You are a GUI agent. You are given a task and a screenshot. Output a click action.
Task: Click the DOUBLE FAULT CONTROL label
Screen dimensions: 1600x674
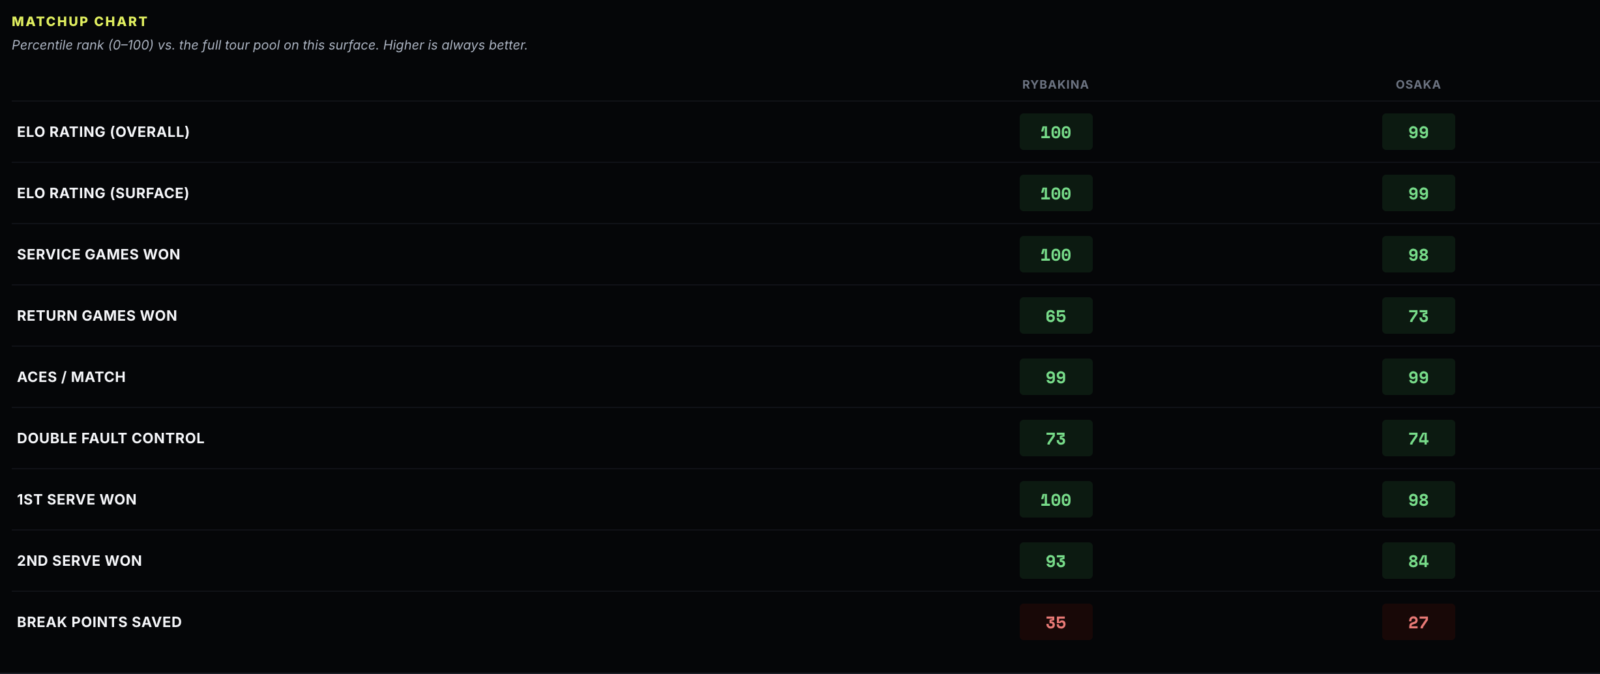(x=110, y=438)
